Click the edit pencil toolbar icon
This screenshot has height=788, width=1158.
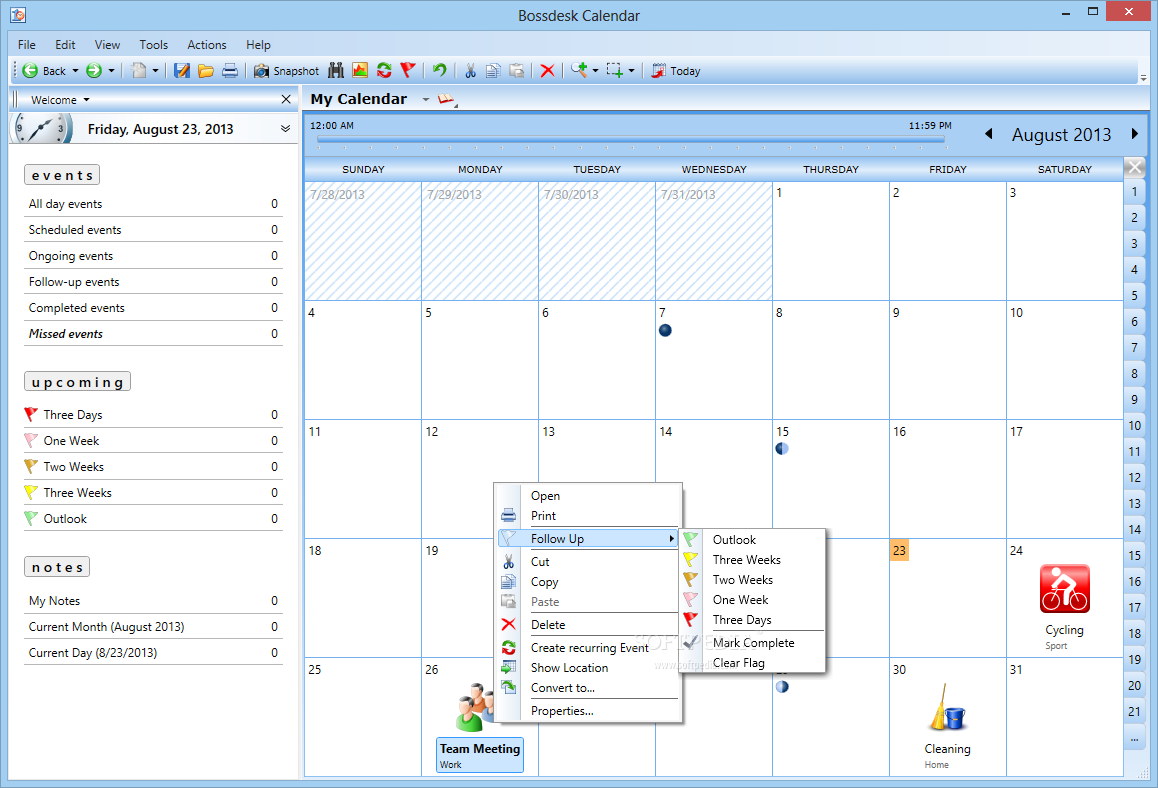point(182,71)
